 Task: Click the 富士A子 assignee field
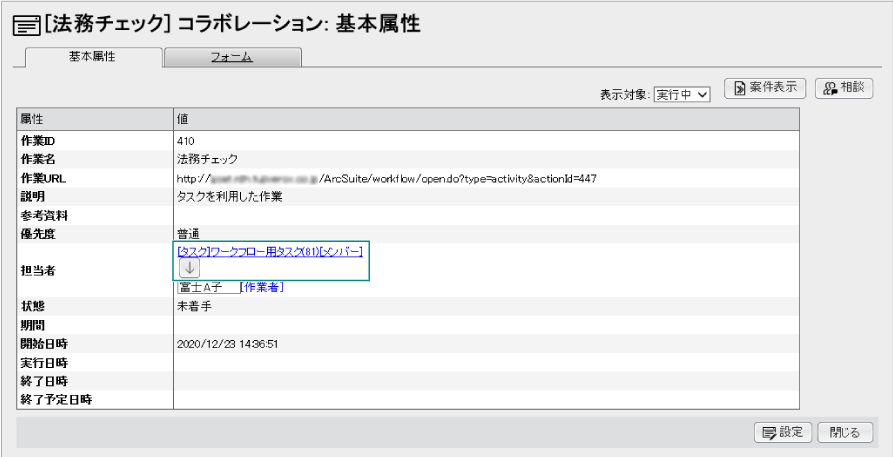(x=208, y=288)
